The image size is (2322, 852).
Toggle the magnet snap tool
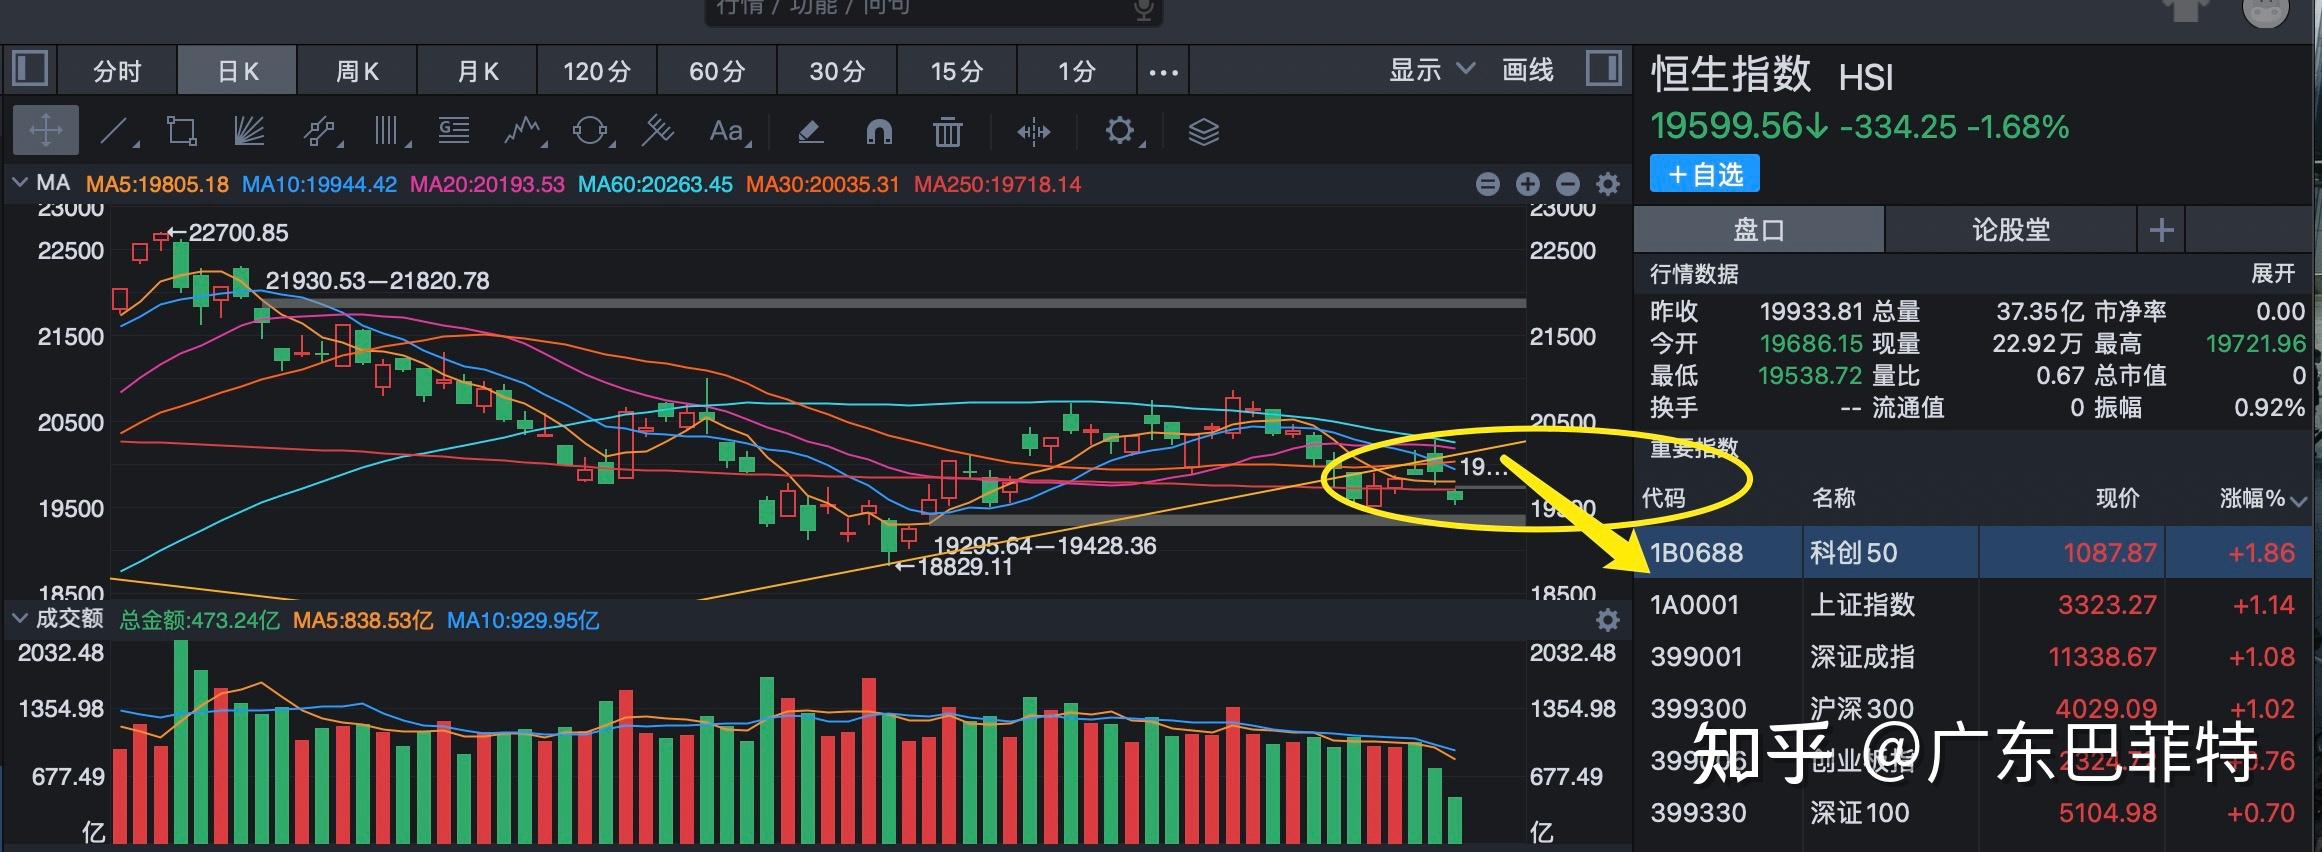click(879, 131)
